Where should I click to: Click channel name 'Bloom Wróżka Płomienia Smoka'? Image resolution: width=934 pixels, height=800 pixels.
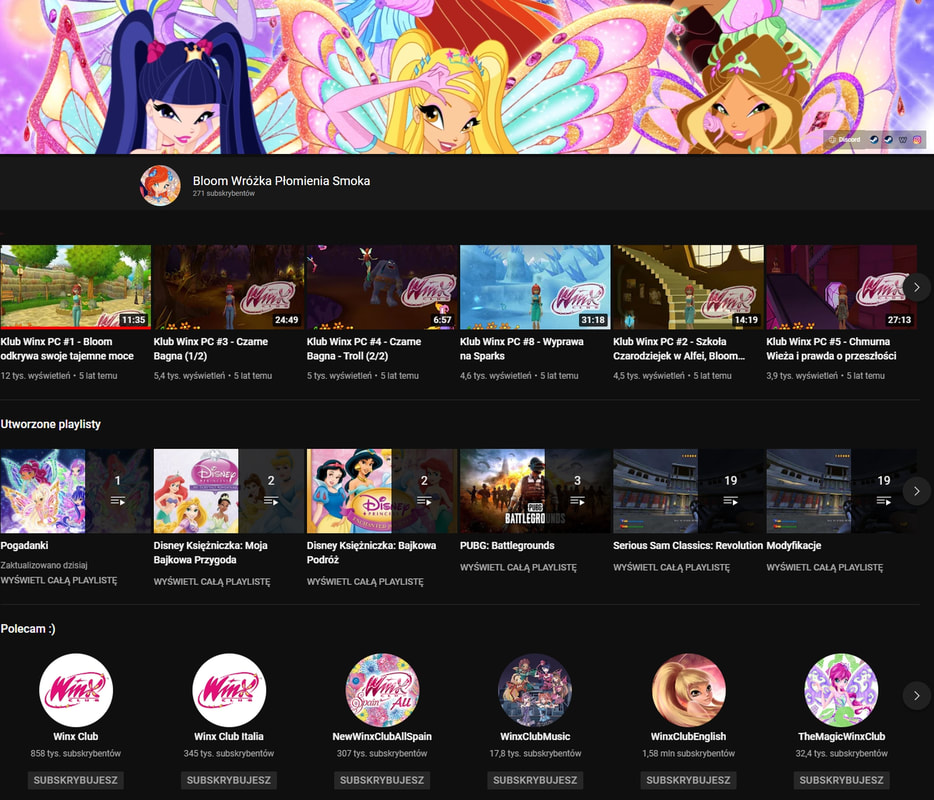[x=281, y=180]
